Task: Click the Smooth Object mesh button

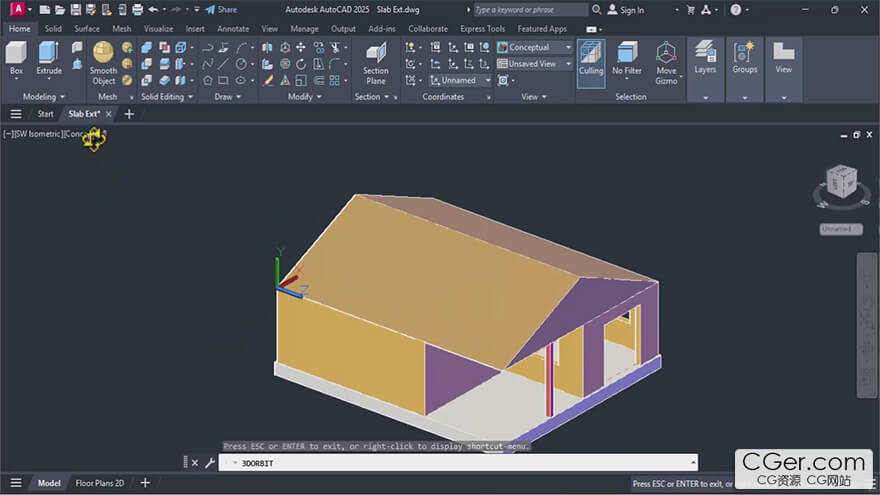Action: [x=103, y=63]
